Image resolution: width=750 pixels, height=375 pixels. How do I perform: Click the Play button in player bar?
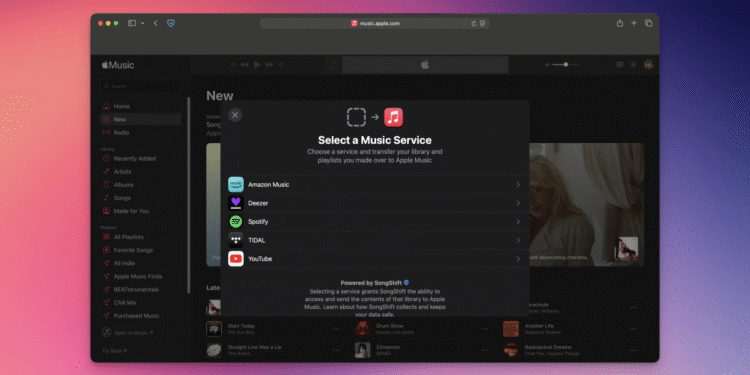(257, 65)
